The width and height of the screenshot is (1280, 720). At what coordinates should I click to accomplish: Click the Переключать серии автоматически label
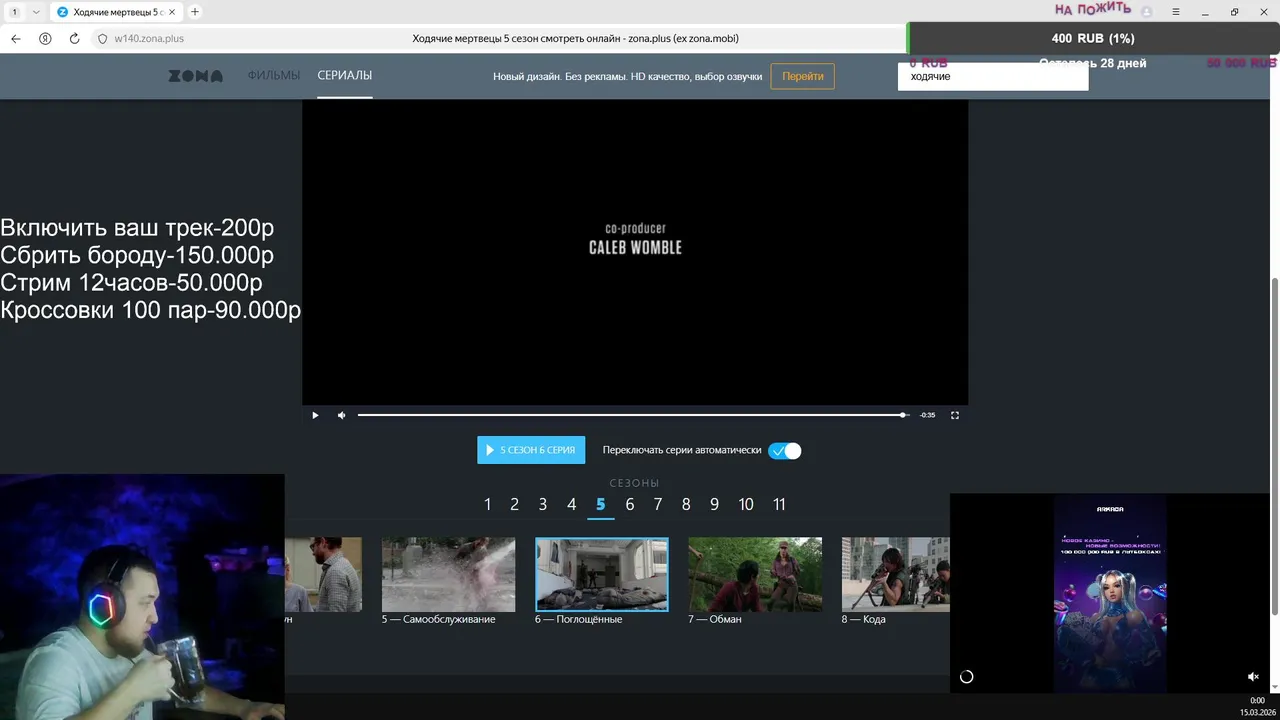[x=682, y=451]
